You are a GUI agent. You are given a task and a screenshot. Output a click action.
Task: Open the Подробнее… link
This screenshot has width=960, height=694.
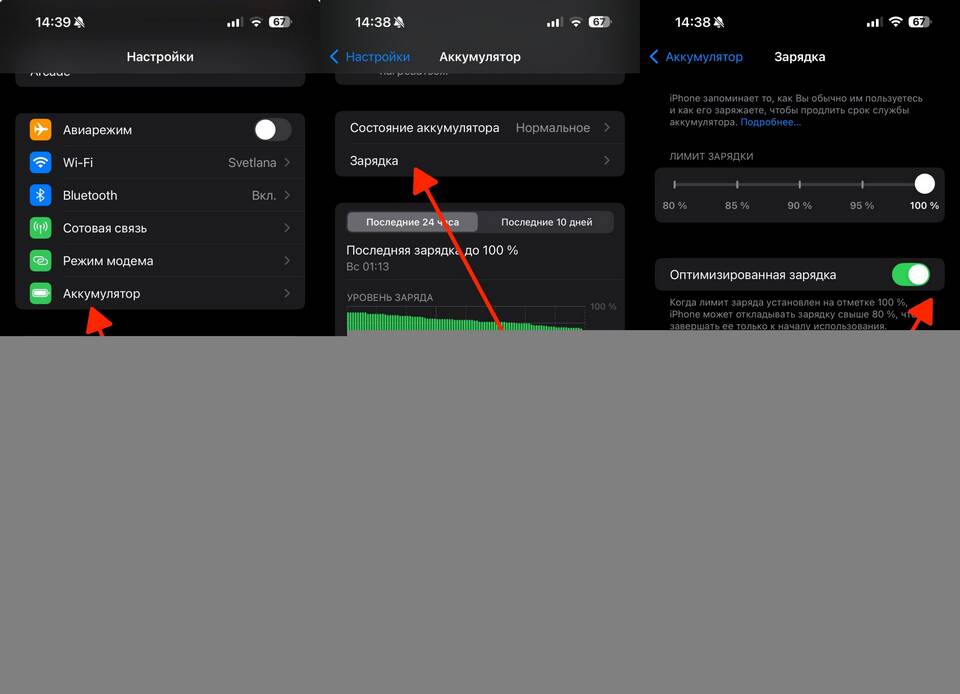[x=770, y=122]
